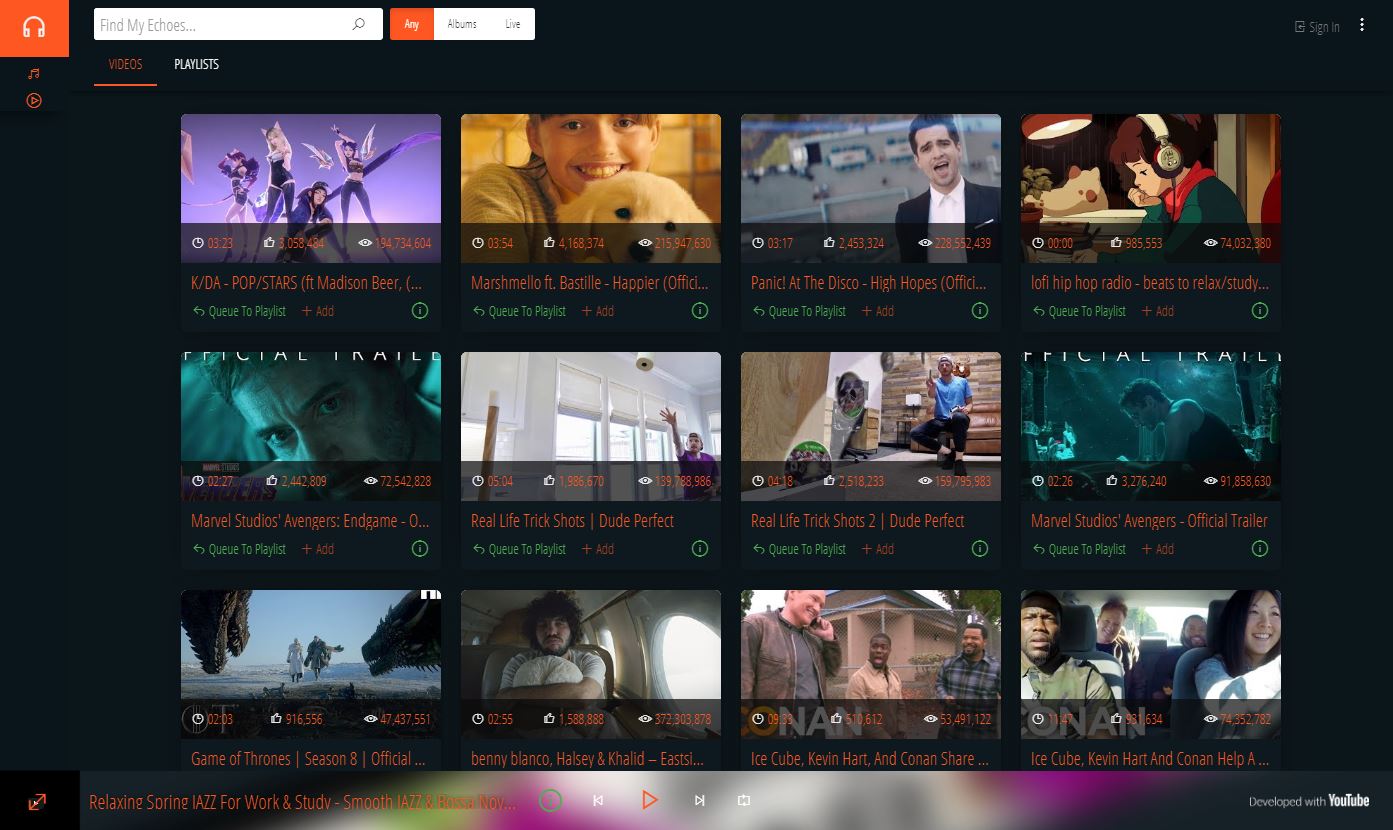The image size is (1393, 830).
Task: Open the music note sidebar icon
Action: click(34, 74)
